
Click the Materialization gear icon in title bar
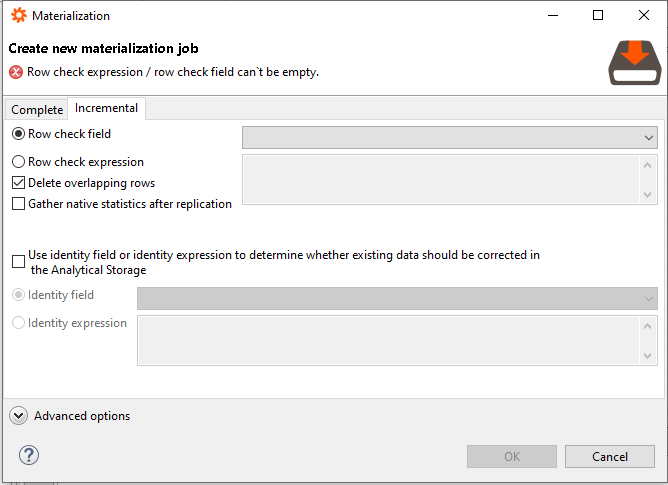[x=18, y=16]
